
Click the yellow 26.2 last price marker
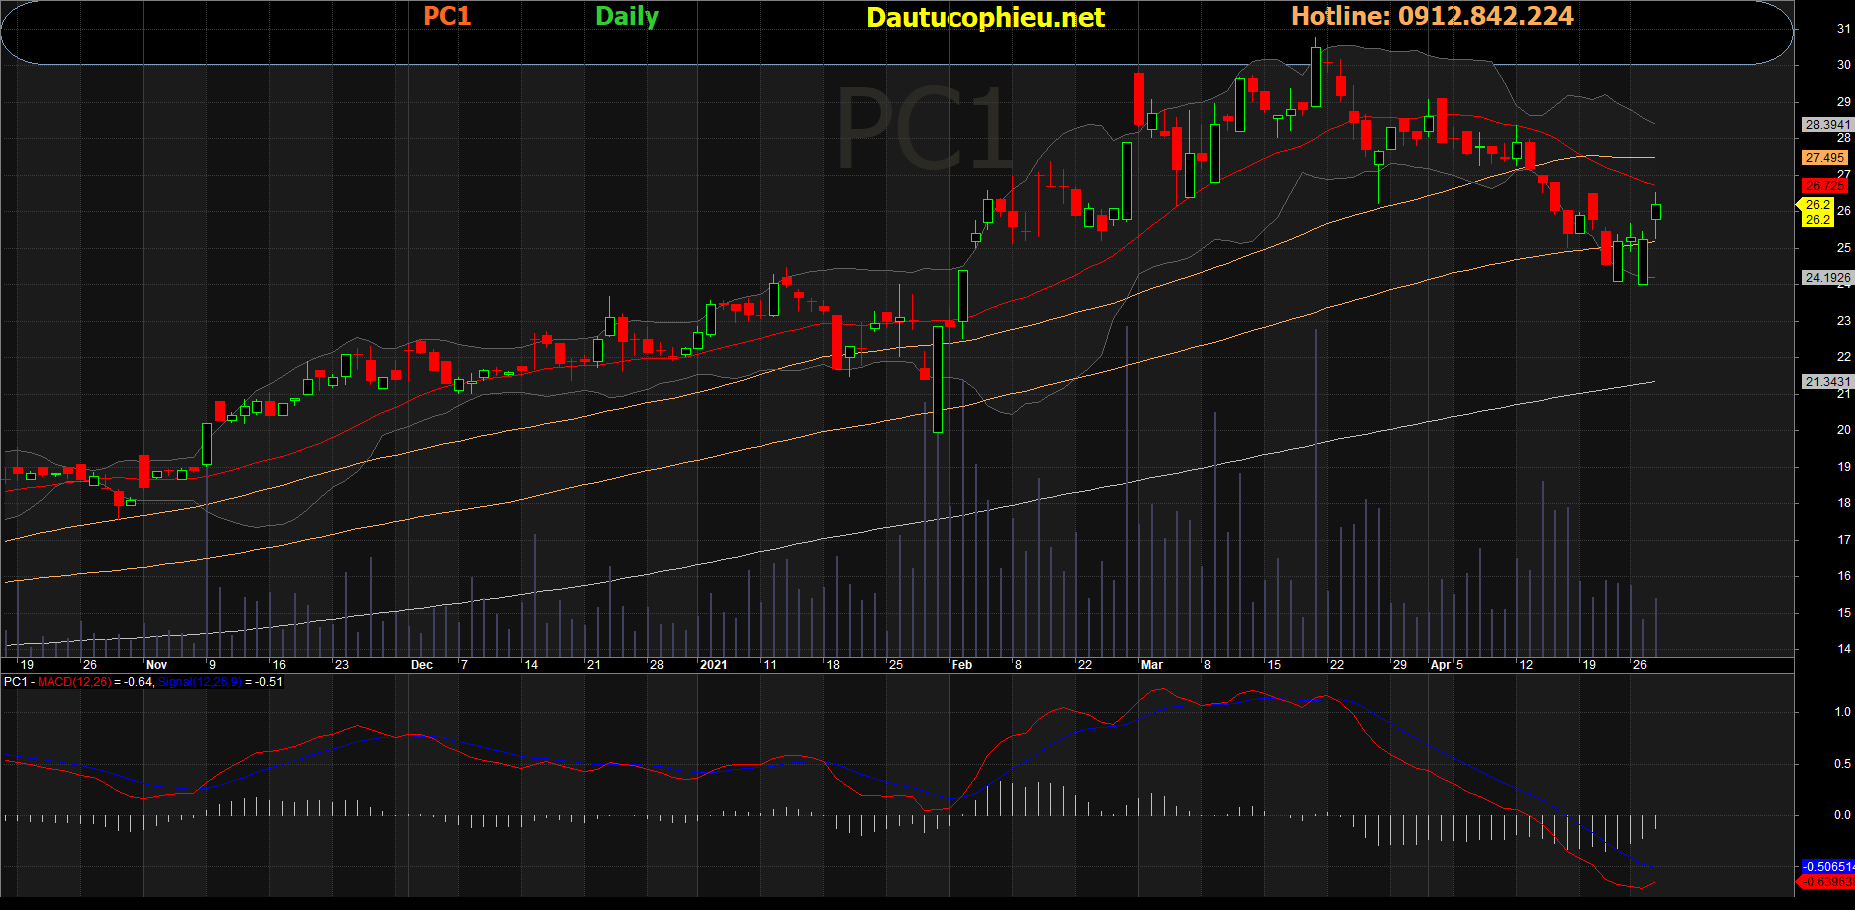click(1817, 205)
